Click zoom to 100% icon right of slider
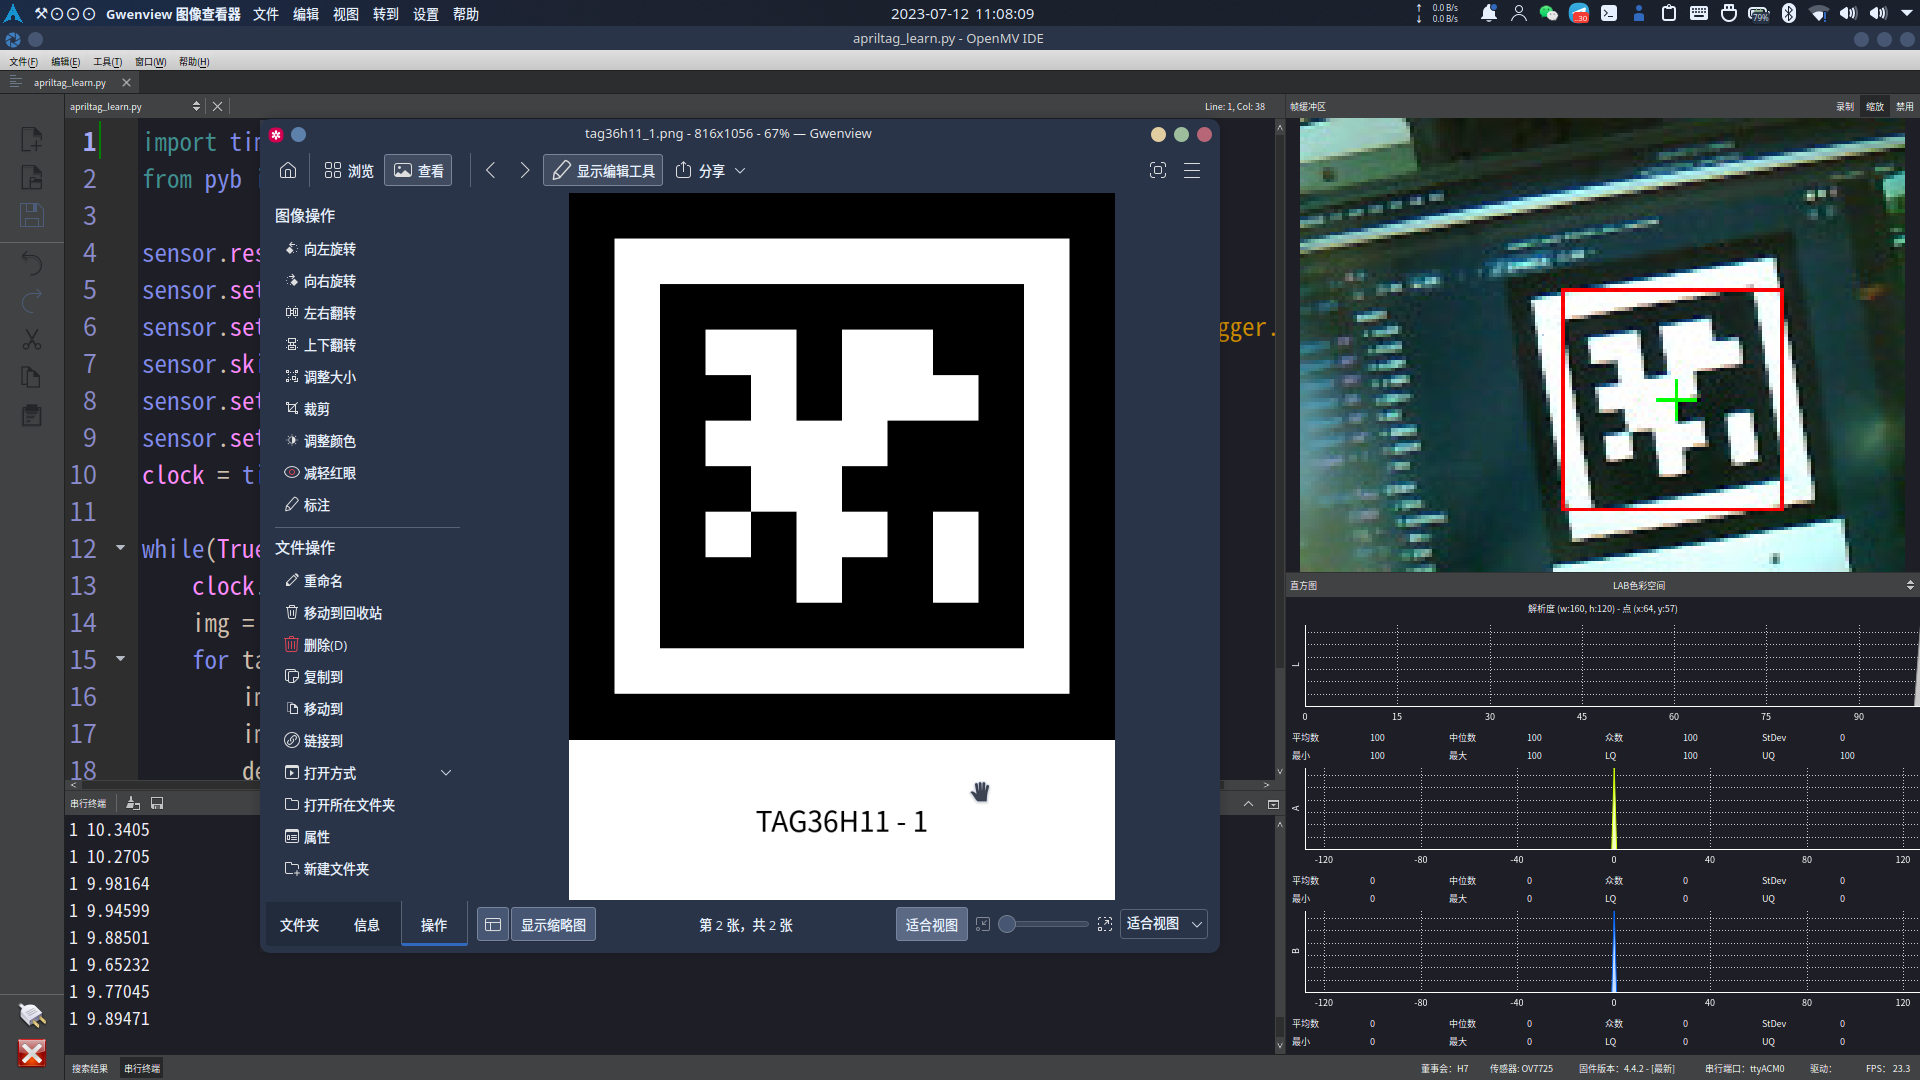 point(1104,924)
